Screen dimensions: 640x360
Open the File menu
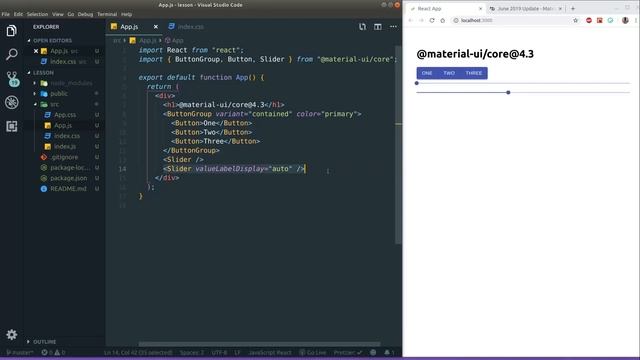point(6,14)
